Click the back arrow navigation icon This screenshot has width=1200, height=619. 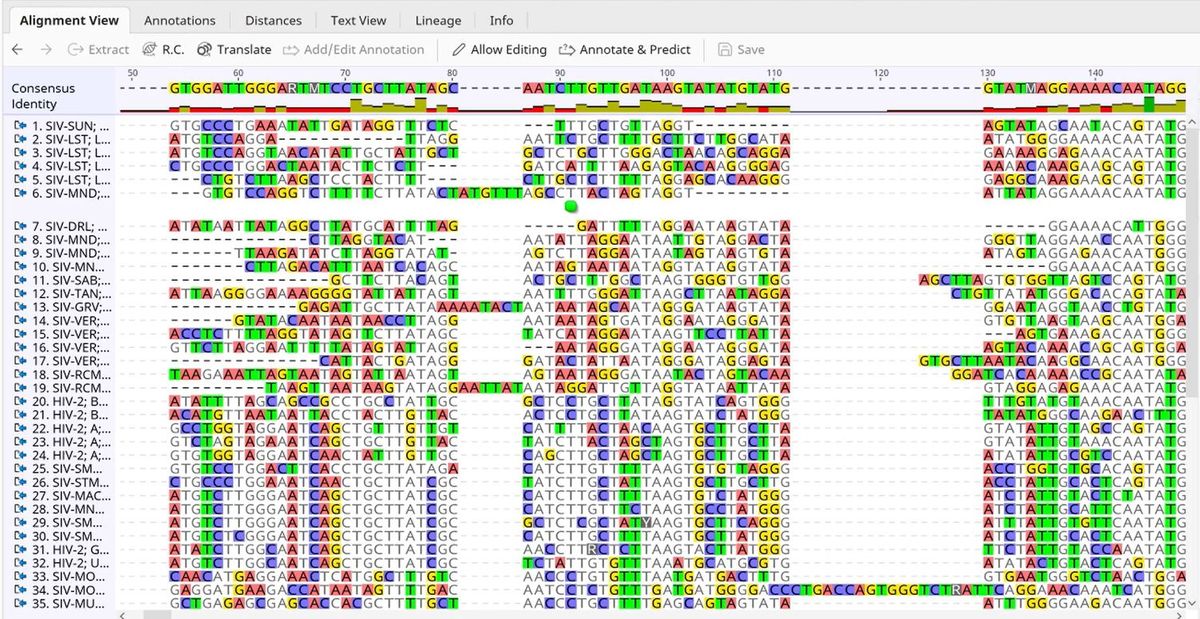coord(17,49)
